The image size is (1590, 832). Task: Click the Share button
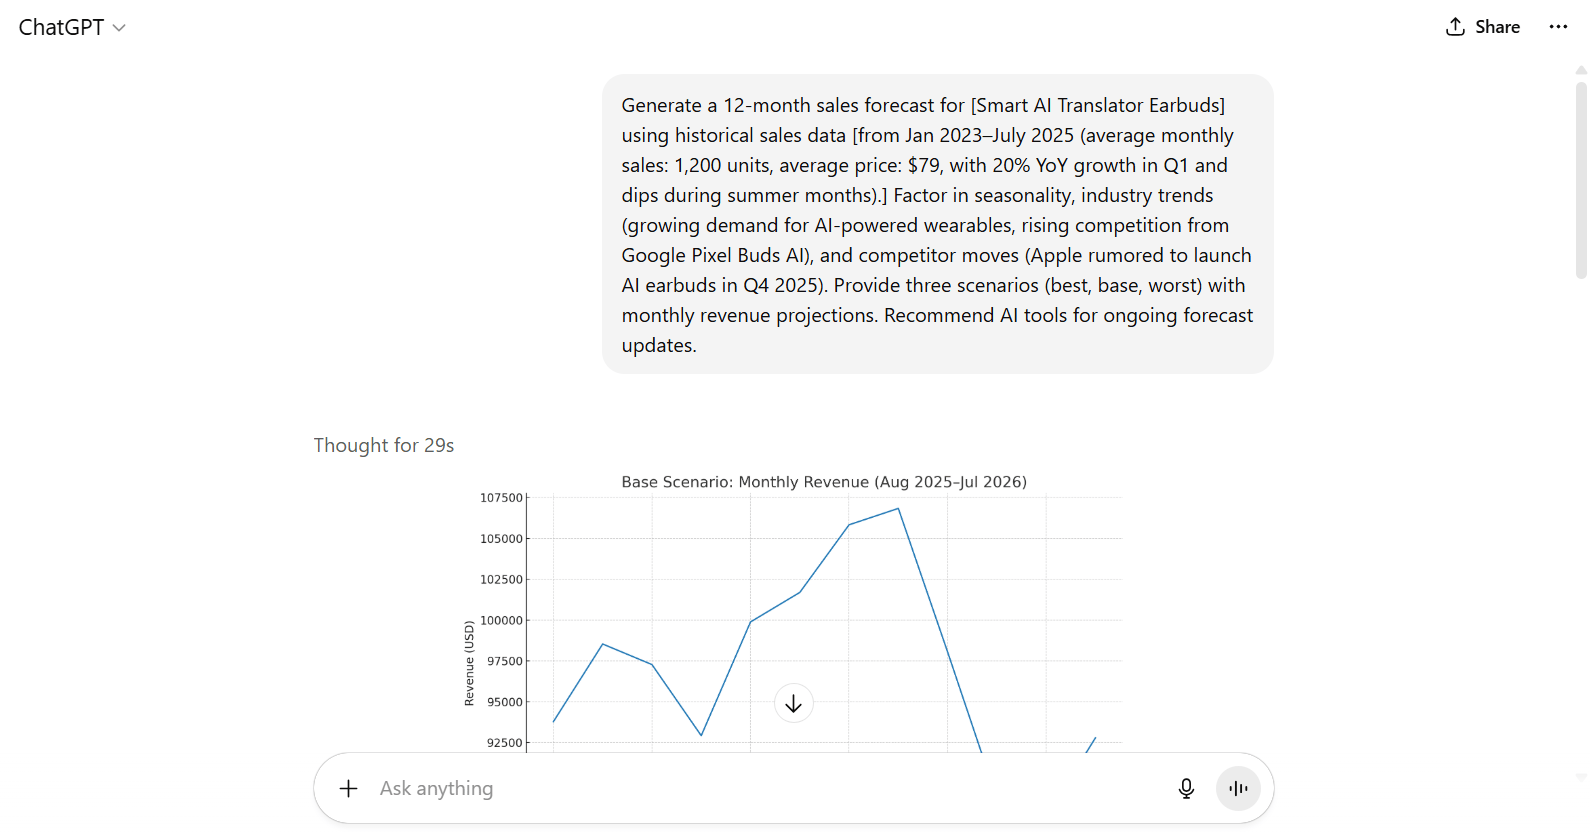pos(1483,27)
